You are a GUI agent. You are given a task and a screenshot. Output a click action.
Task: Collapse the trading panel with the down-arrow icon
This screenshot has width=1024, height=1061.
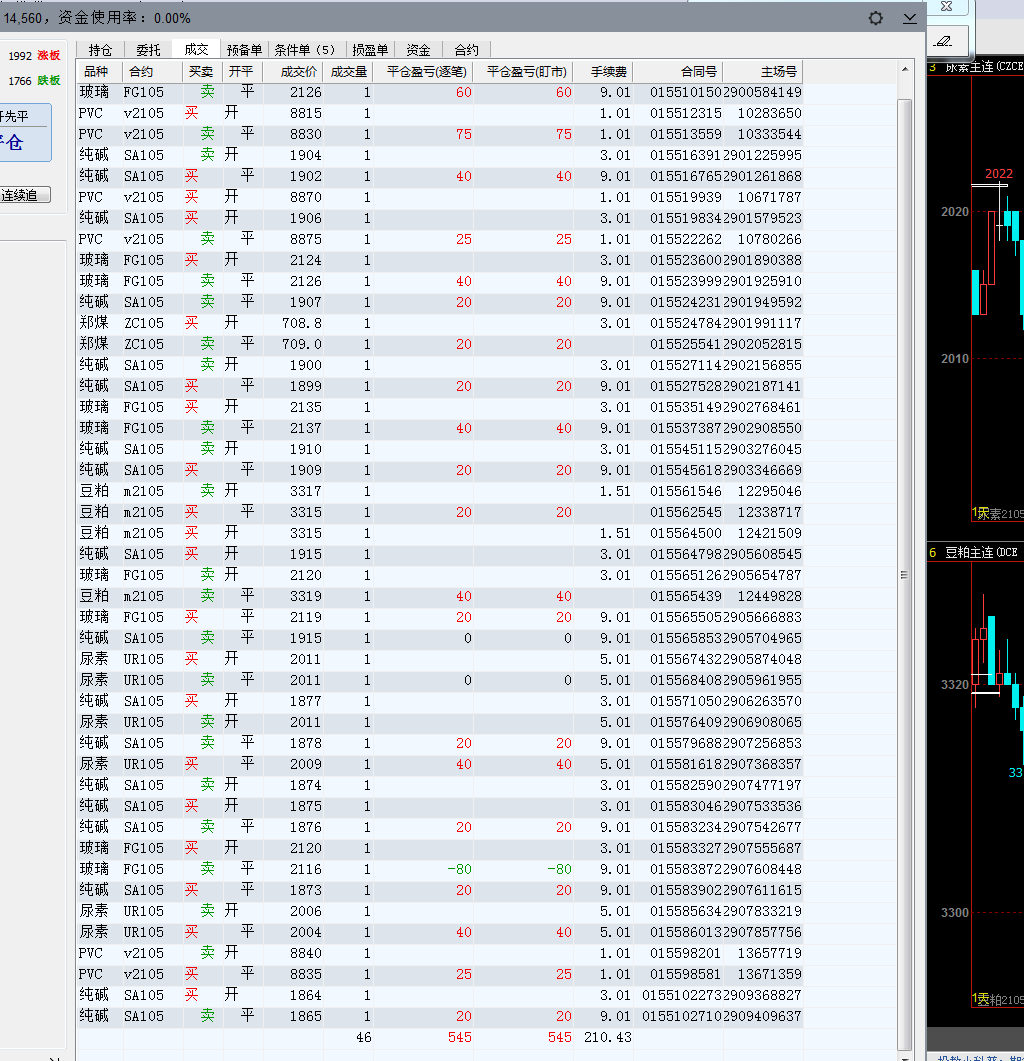click(x=910, y=18)
